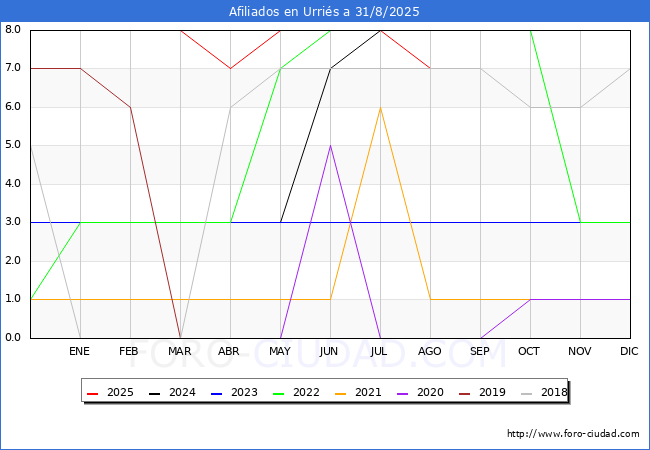This screenshot has width=650, height=450.
Task: Click the 5.0 value on y-axis
Action: pyautogui.click(x=13, y=145)
